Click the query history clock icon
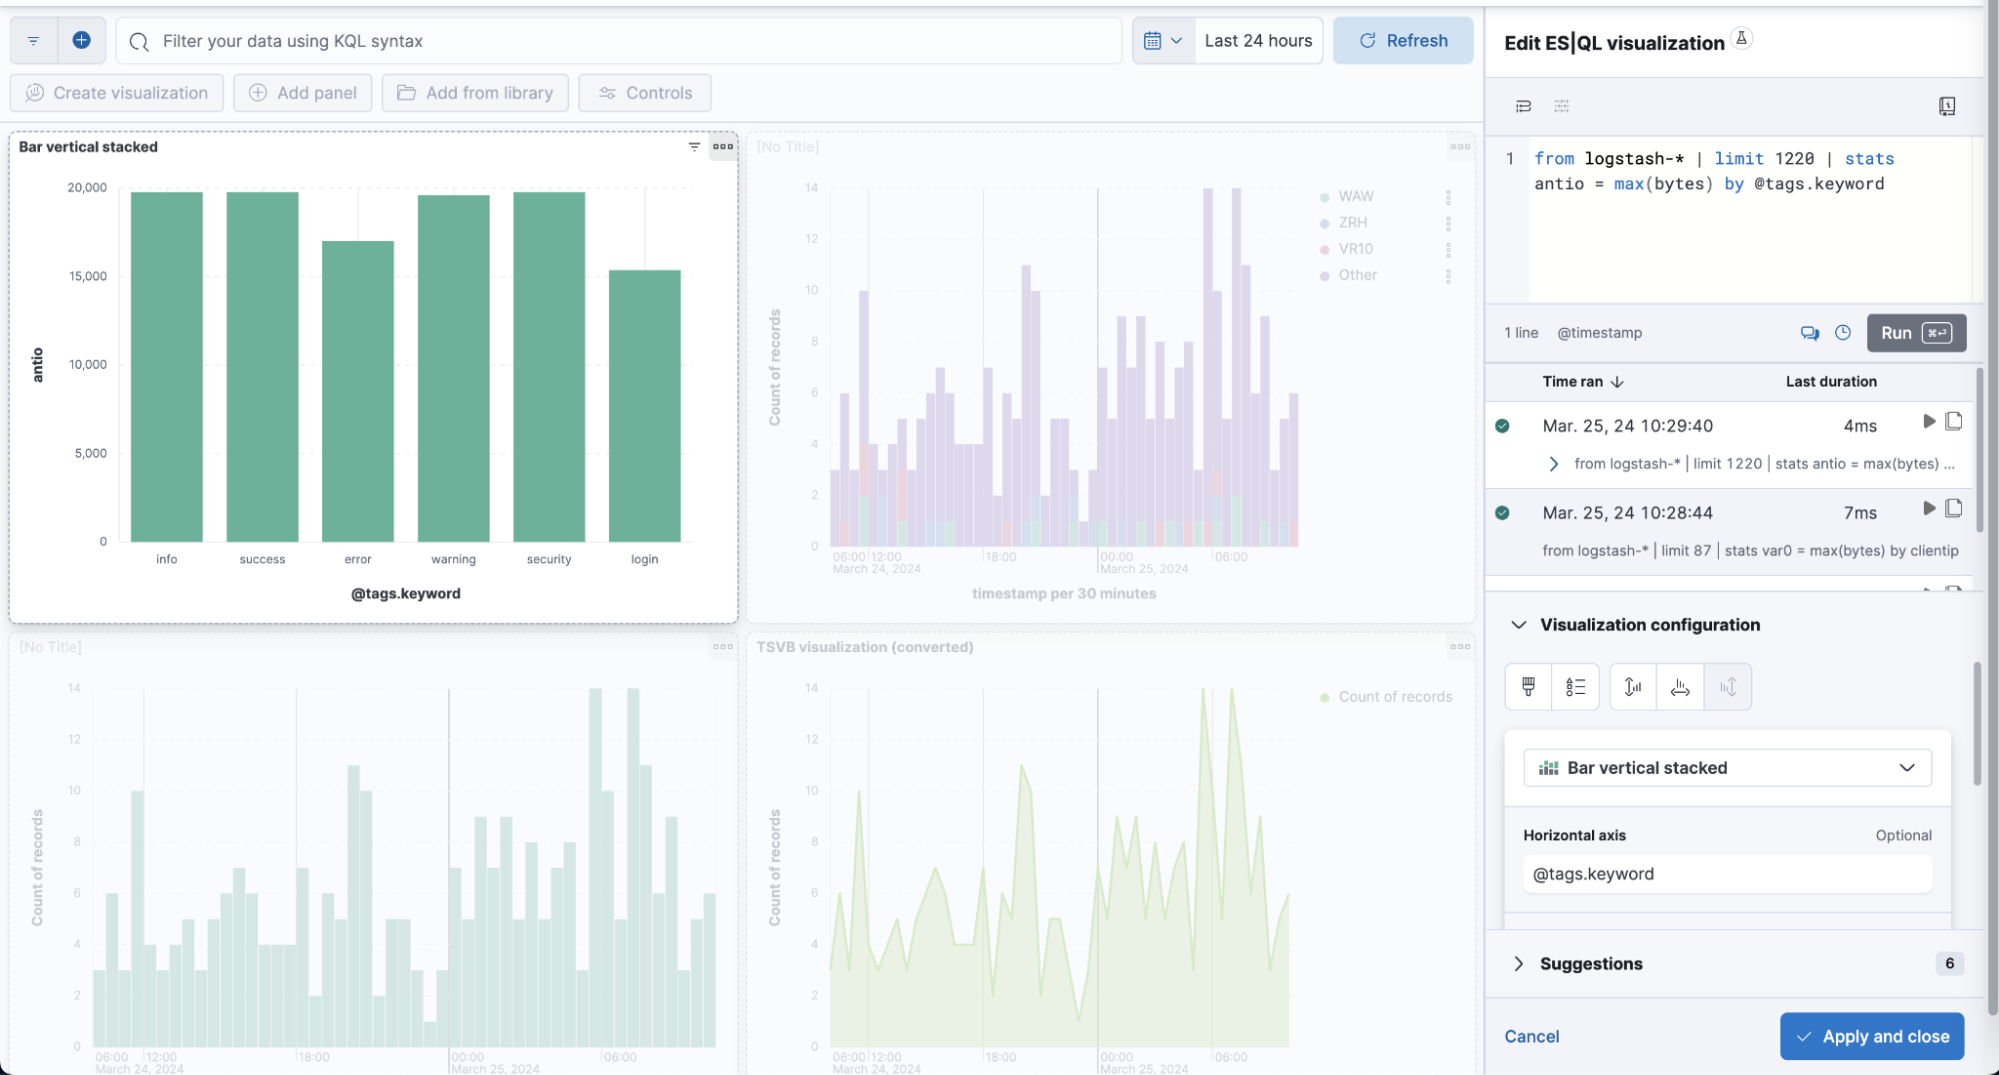Screen dimensions: 1999x1075 tap(1843, 333)
